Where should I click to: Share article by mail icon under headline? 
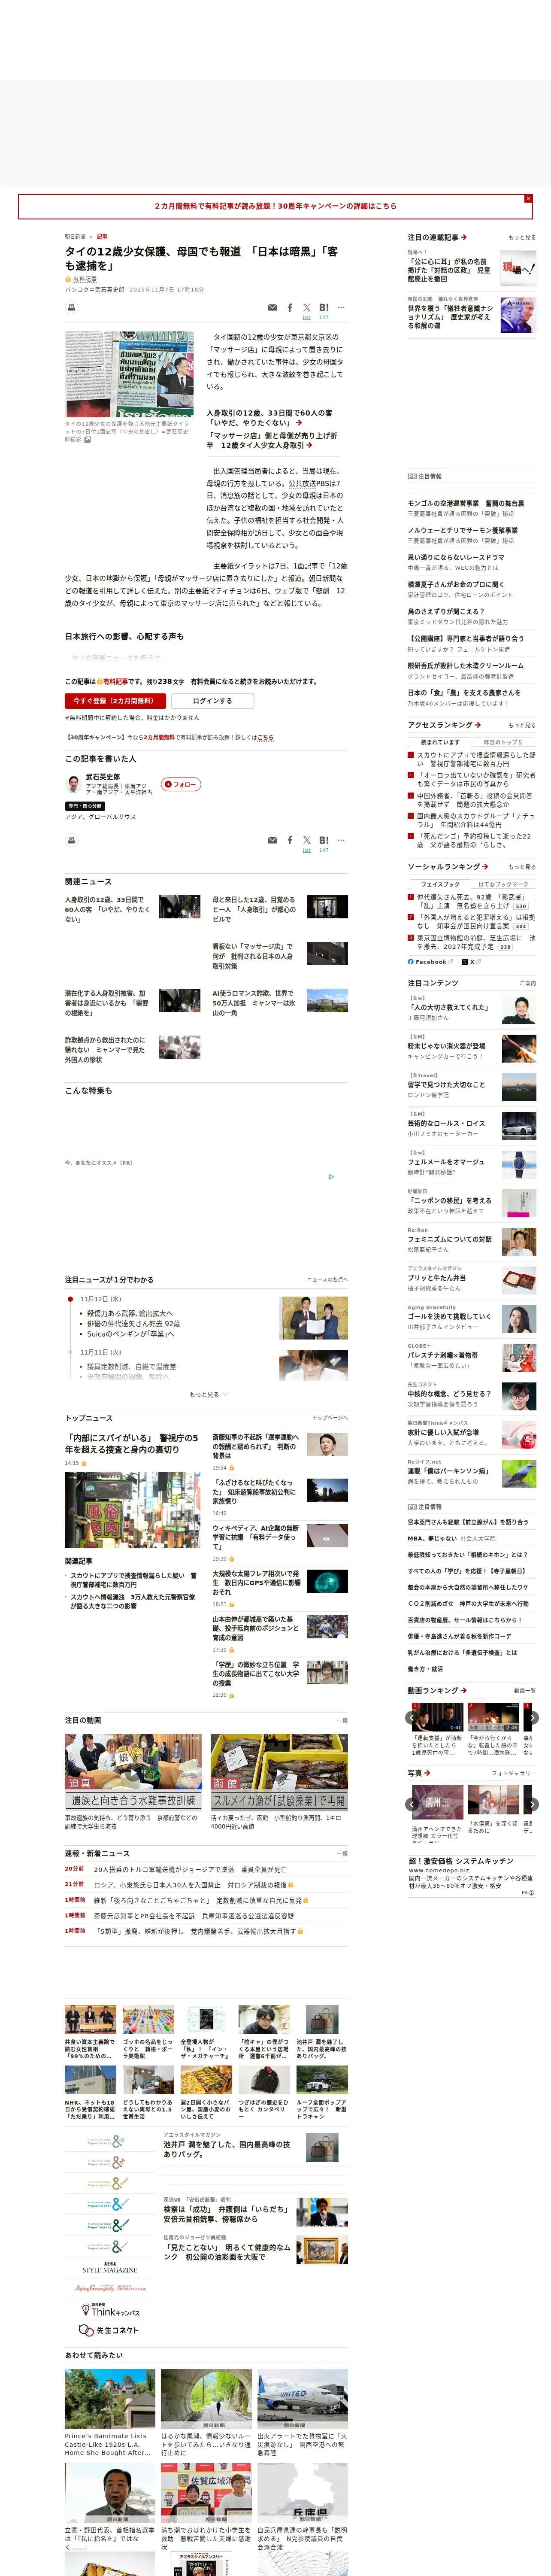click(x=272, y=308)
